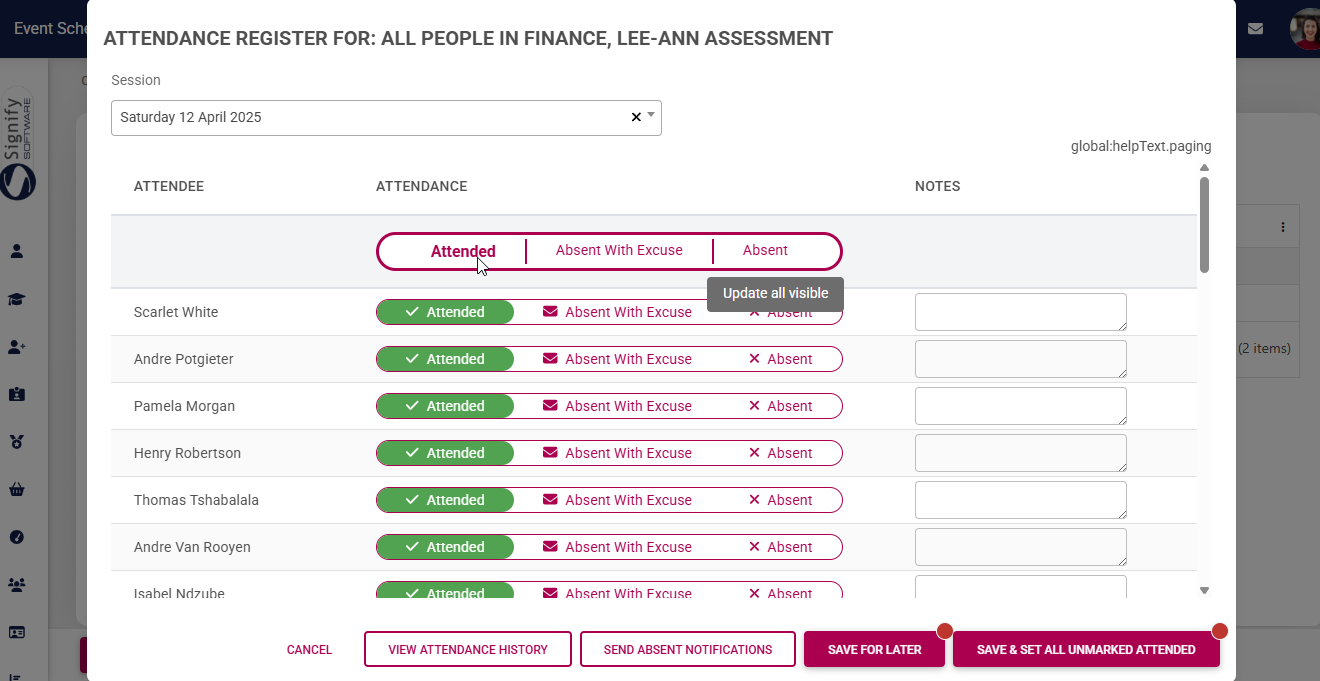This screenshot has width=1320, height=681.
Task: Click Send Absent Notifications button
Action: pyautogui.click(x=688, y=649)
